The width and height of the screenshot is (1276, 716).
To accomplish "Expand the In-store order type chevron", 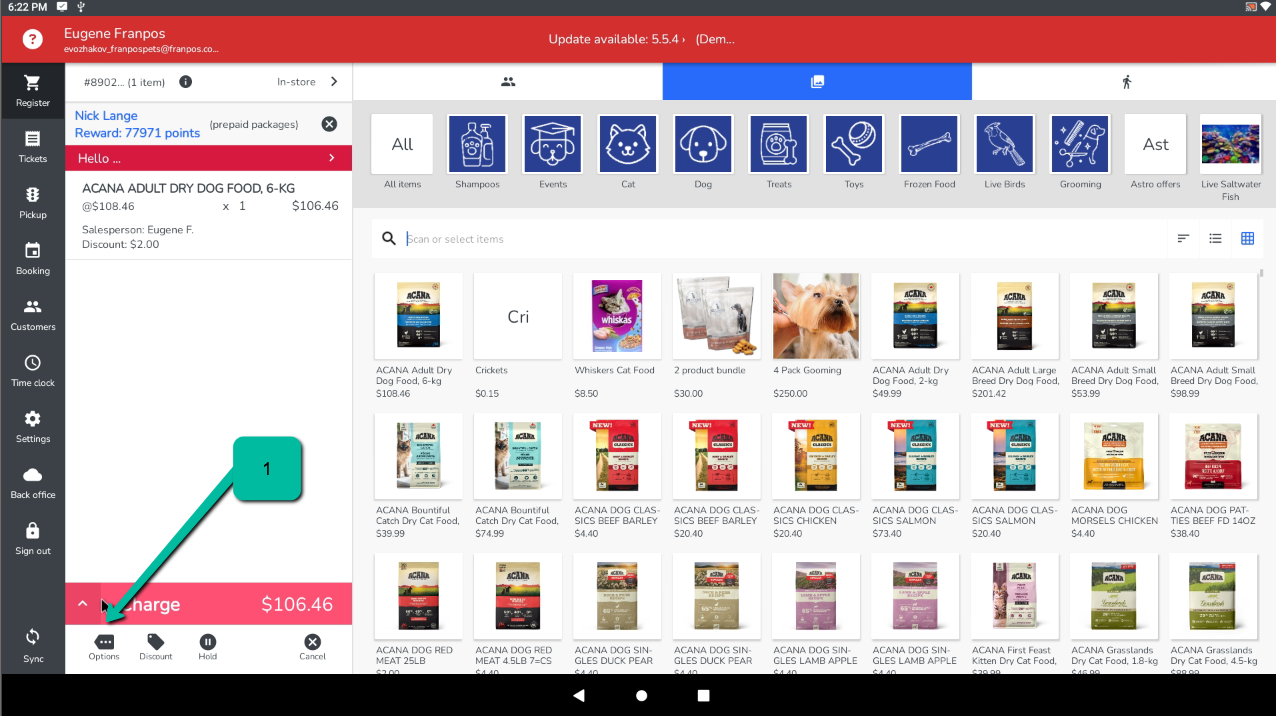I will [x=334, y=82].
